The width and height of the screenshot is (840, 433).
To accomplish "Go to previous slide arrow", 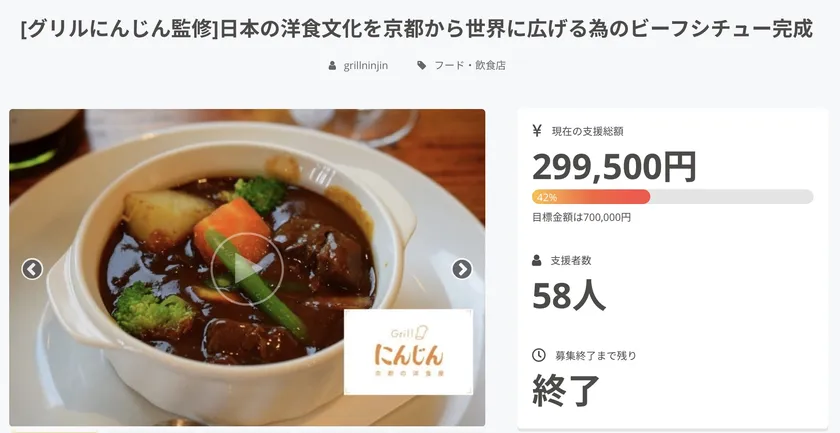I will (x=32, y=269).
